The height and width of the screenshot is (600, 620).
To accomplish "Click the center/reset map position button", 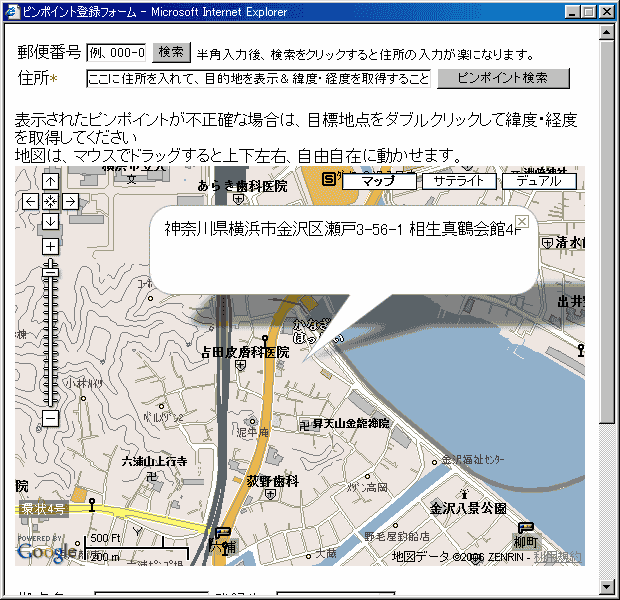I will tap(50, 201).
